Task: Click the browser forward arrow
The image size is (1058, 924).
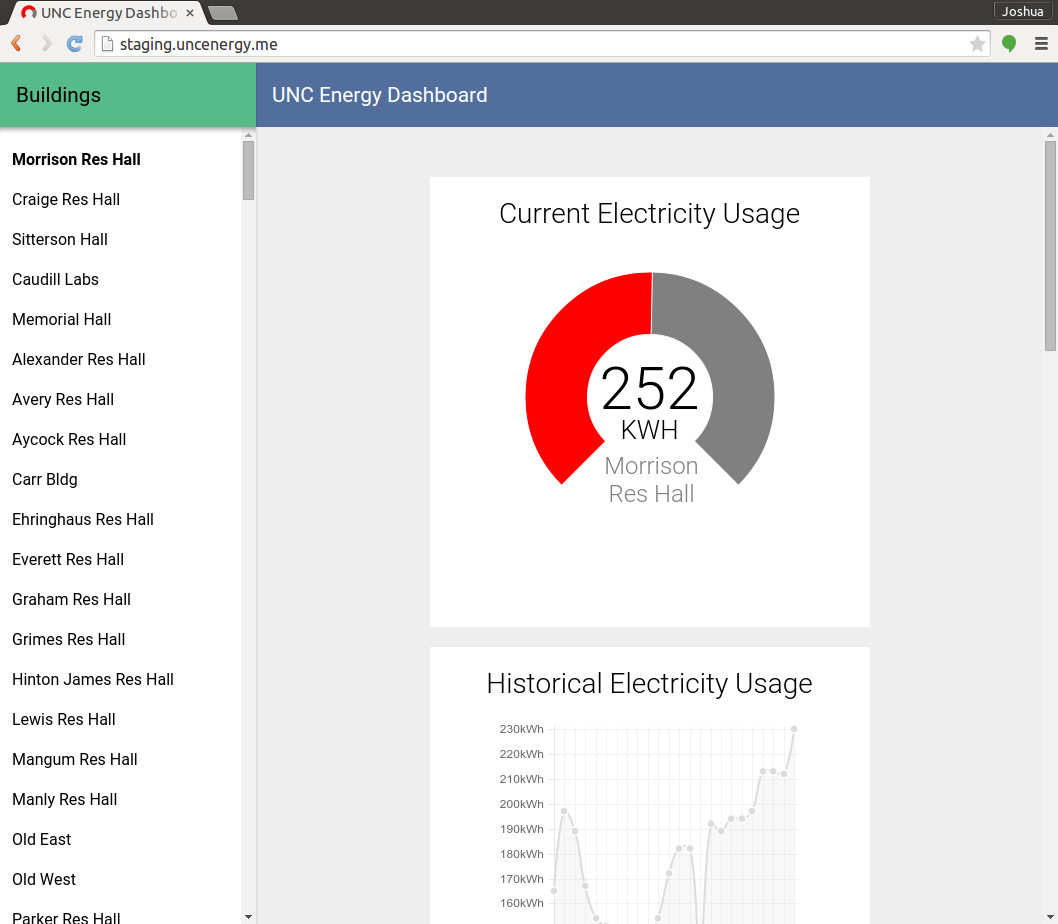Action: point(46,44)
